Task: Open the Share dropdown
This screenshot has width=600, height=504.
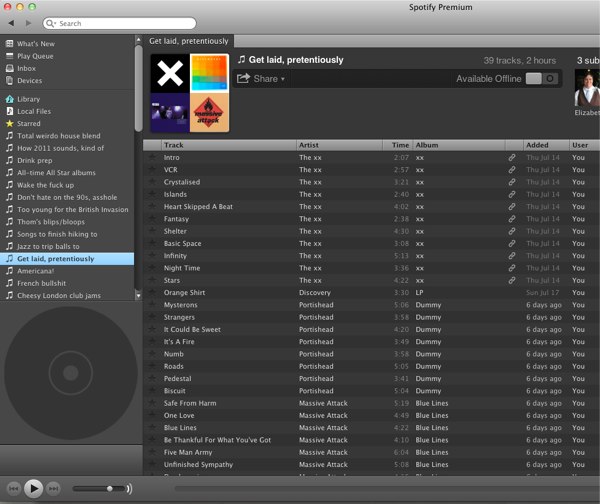Action: tap(261, 78)
